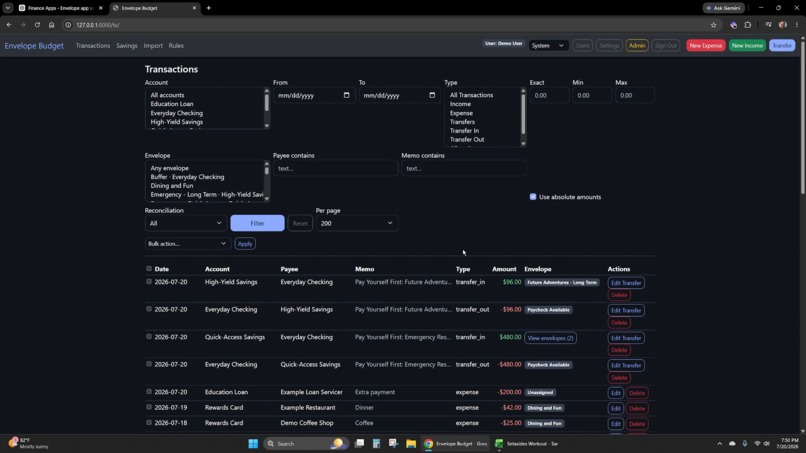Select Transfer Out in Type list
The width and height of the screenshot is (806, 453).
(x=467, y=139)
